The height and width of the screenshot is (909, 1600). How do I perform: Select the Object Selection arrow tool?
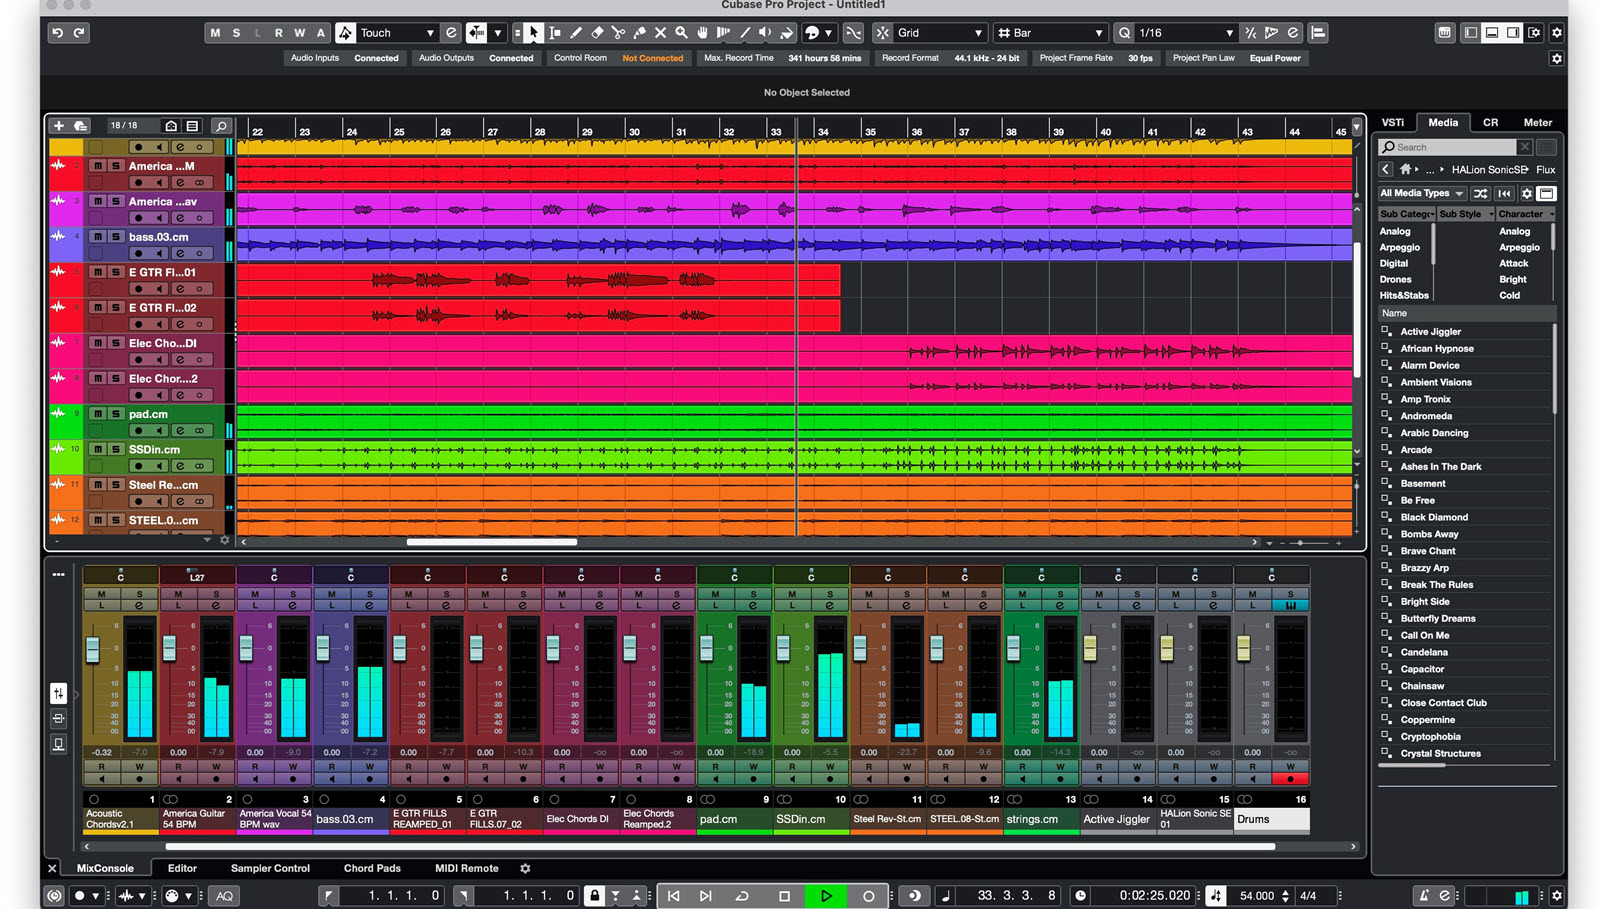click(533, 33)
